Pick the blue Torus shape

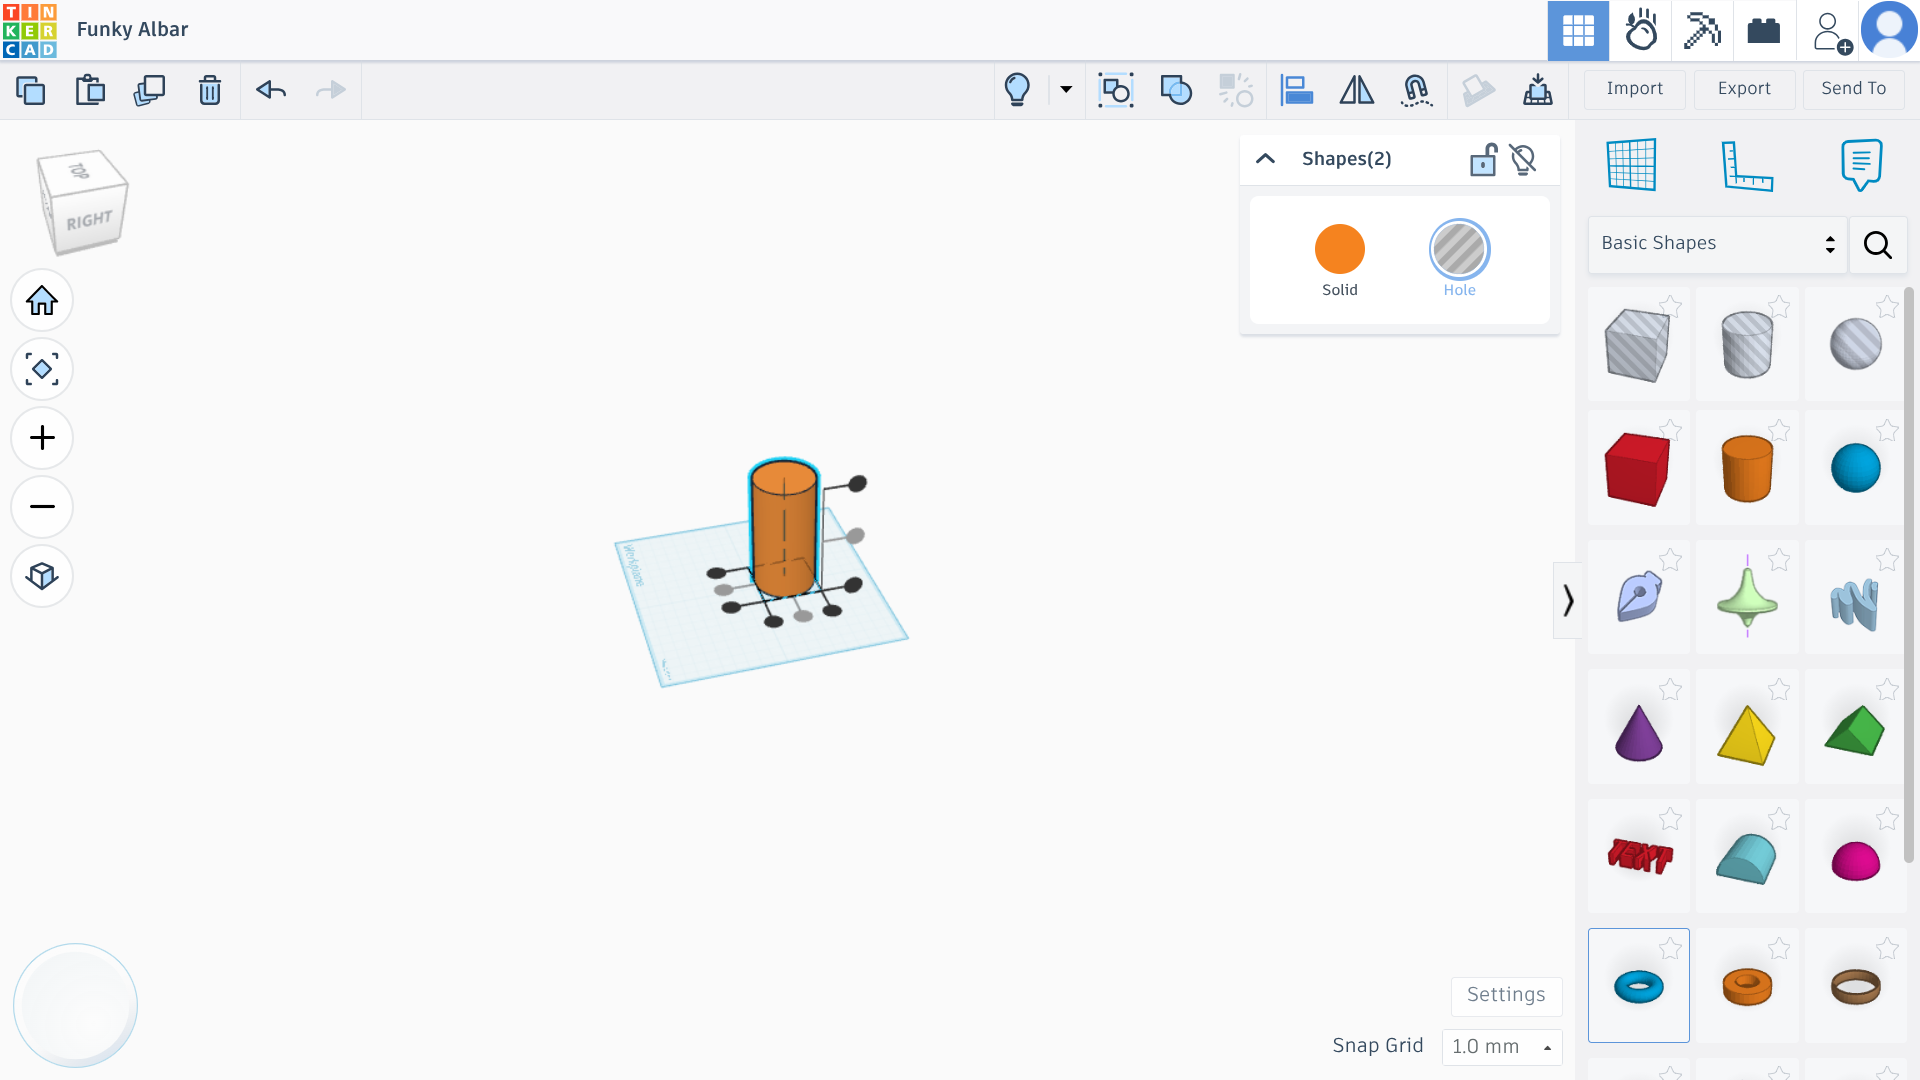pos(1638,987)
